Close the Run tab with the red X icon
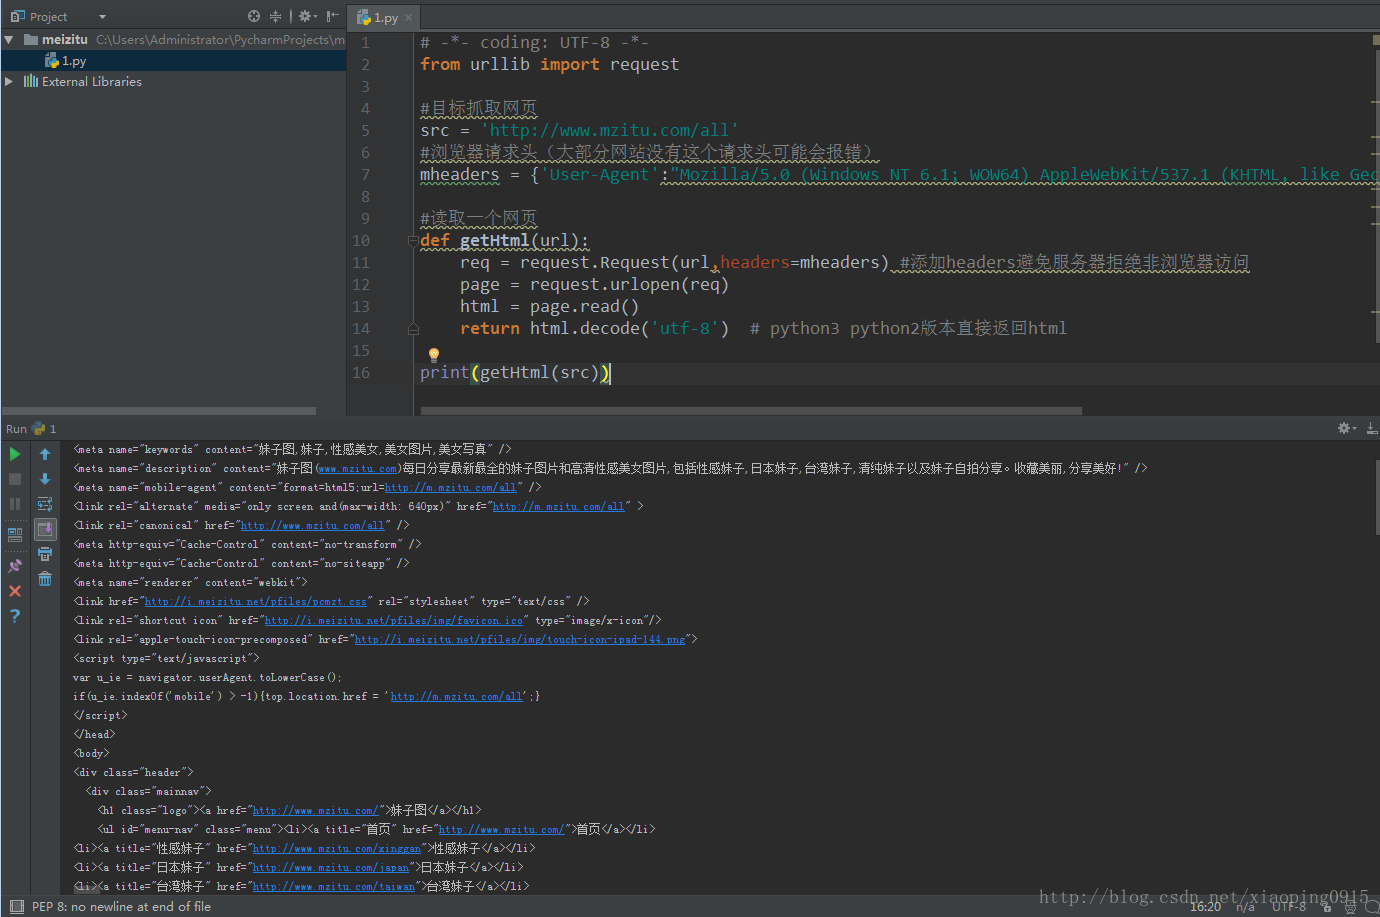 15,591
